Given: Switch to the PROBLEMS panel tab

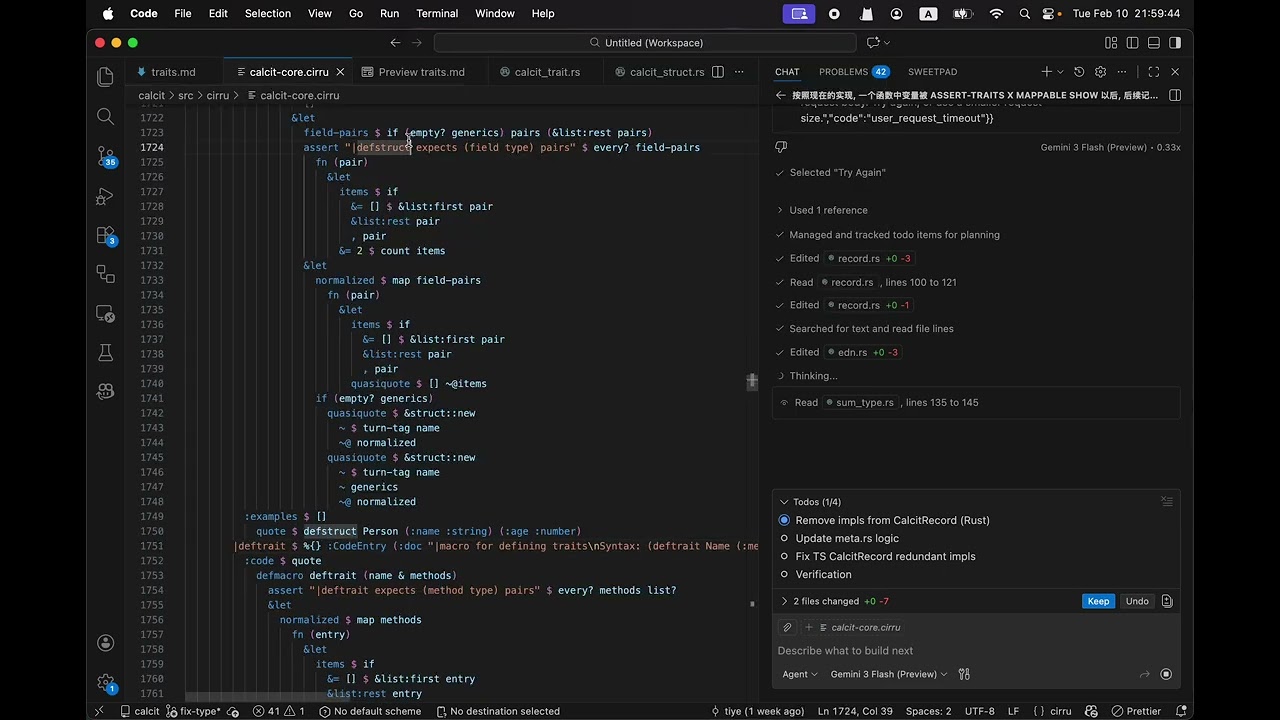Looking at the screenshot, I should [853, 72].
